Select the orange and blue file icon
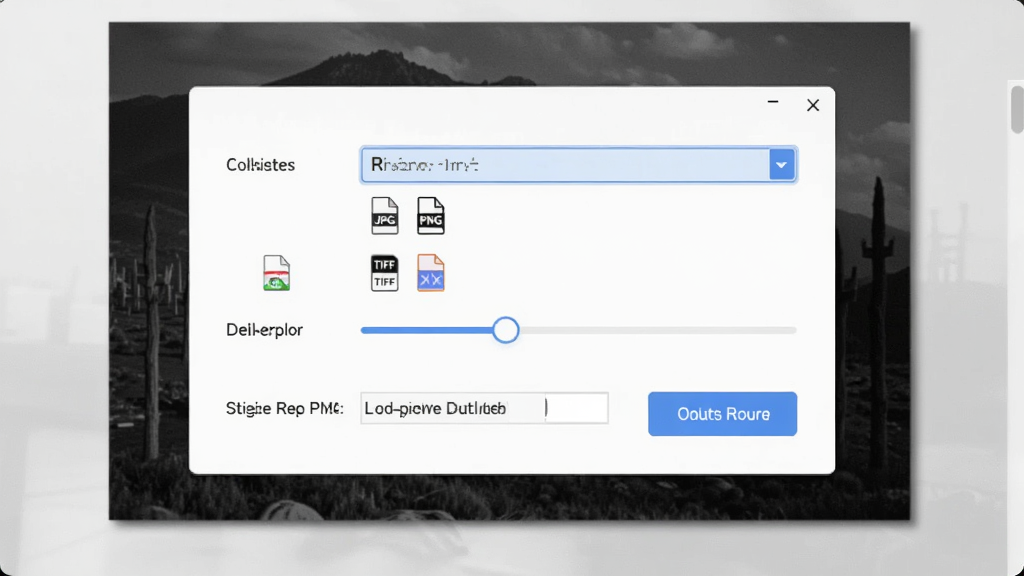Viewport: 1024px width, 576px height. click(x=430, y=273)
